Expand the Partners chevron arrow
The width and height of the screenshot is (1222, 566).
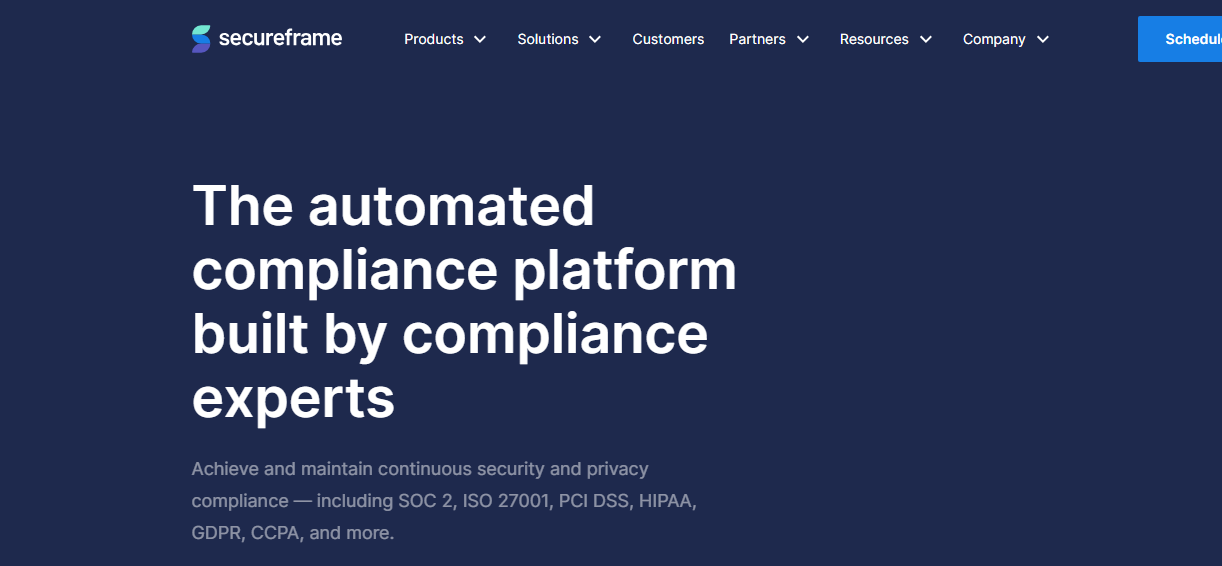coord(803,39)
